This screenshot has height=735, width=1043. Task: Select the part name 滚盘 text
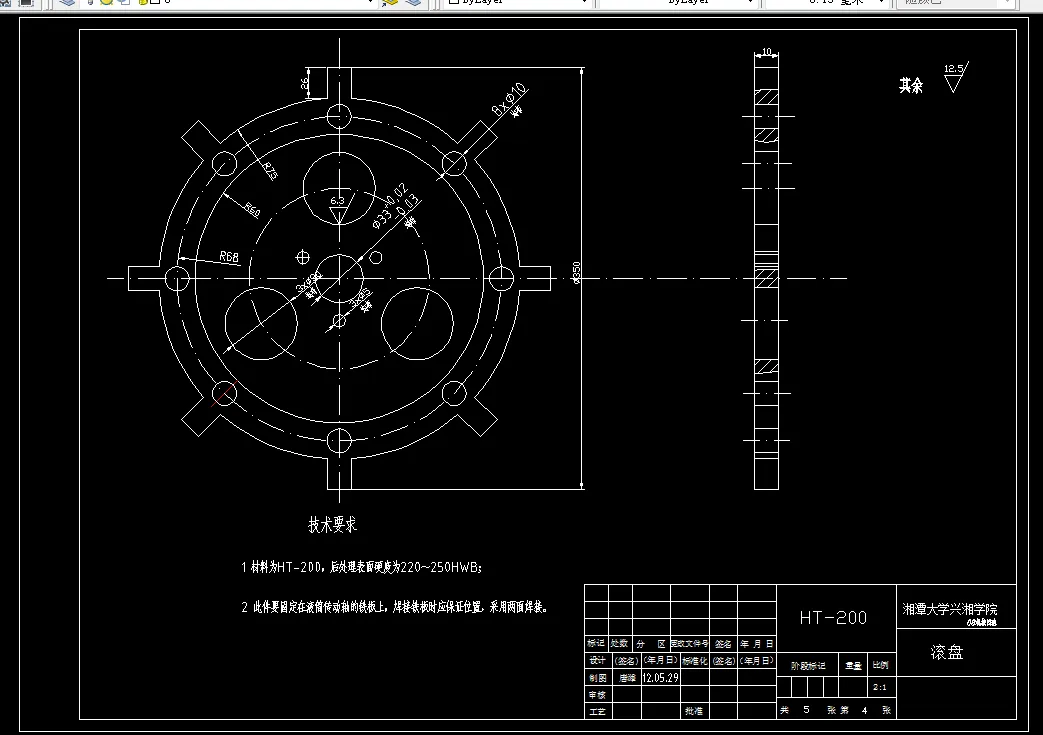[947, 652]
